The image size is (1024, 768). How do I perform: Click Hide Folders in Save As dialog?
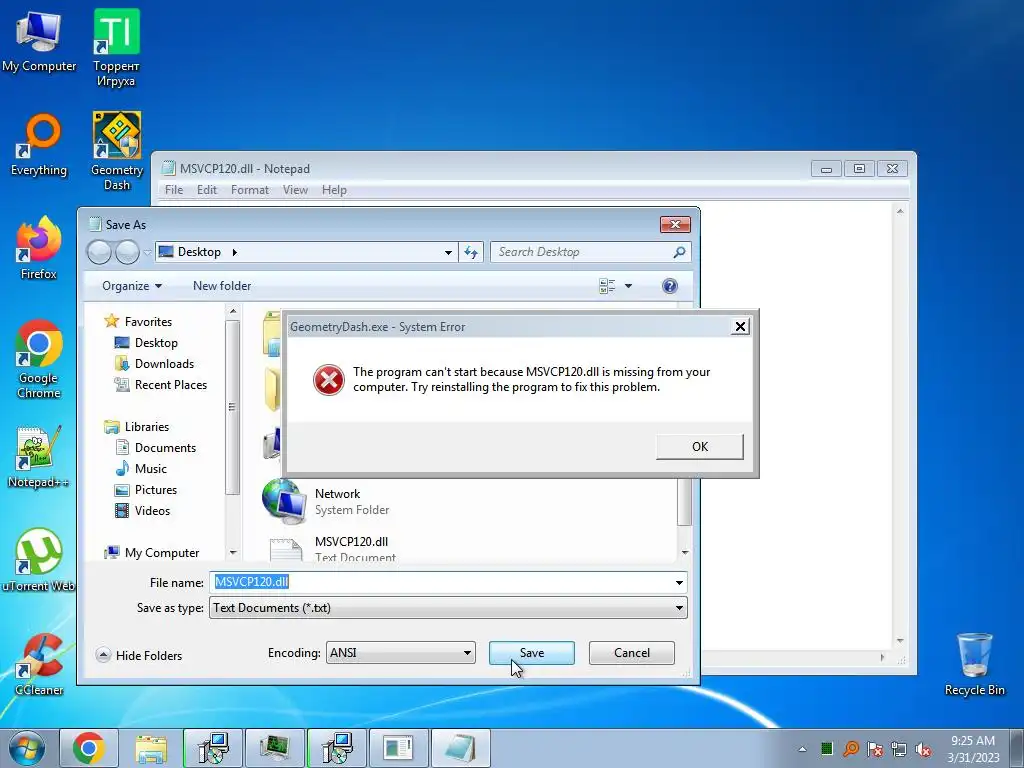tap(139, 655)
